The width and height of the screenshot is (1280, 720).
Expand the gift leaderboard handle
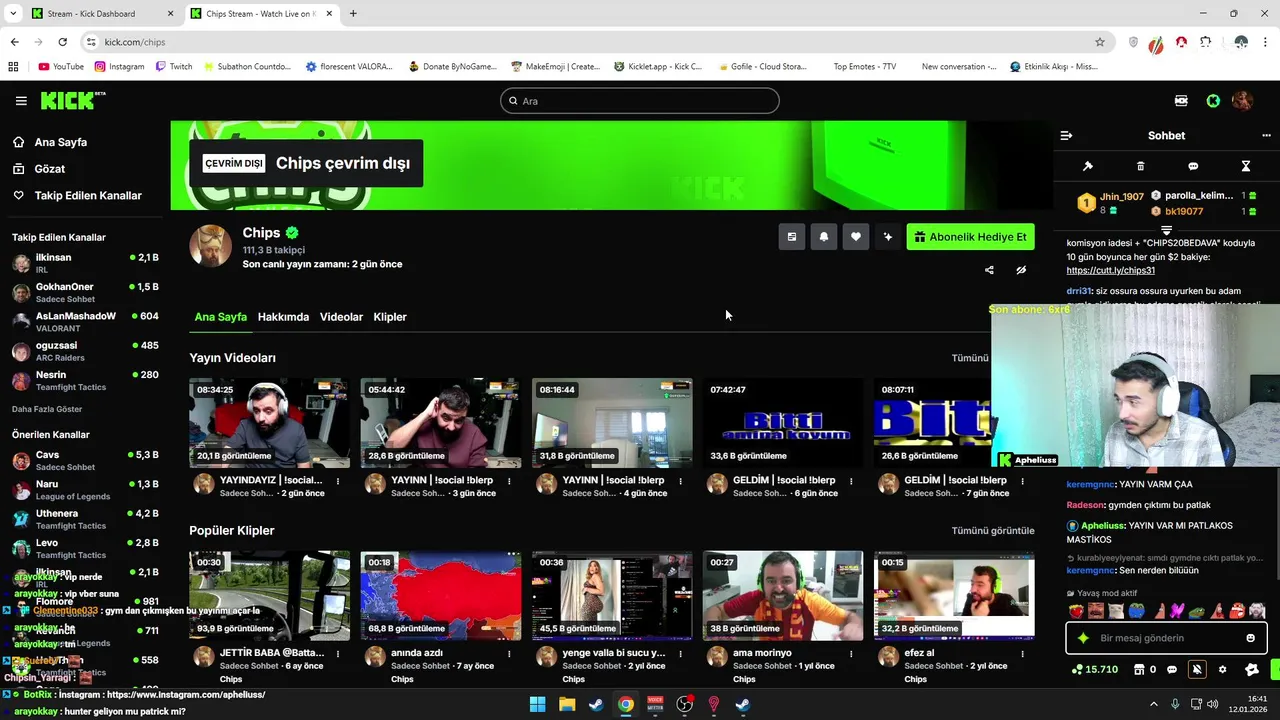pos(1166,231)
